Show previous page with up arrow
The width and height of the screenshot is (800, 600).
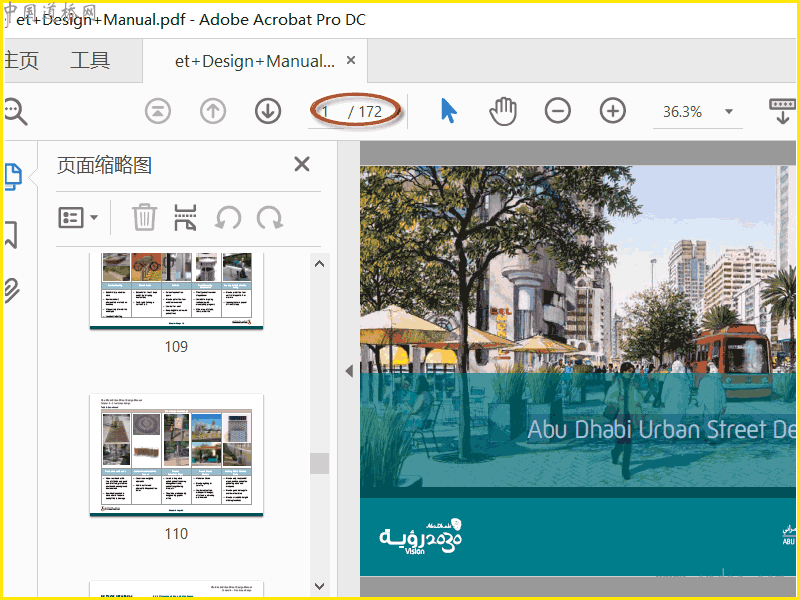click(213, 111)
